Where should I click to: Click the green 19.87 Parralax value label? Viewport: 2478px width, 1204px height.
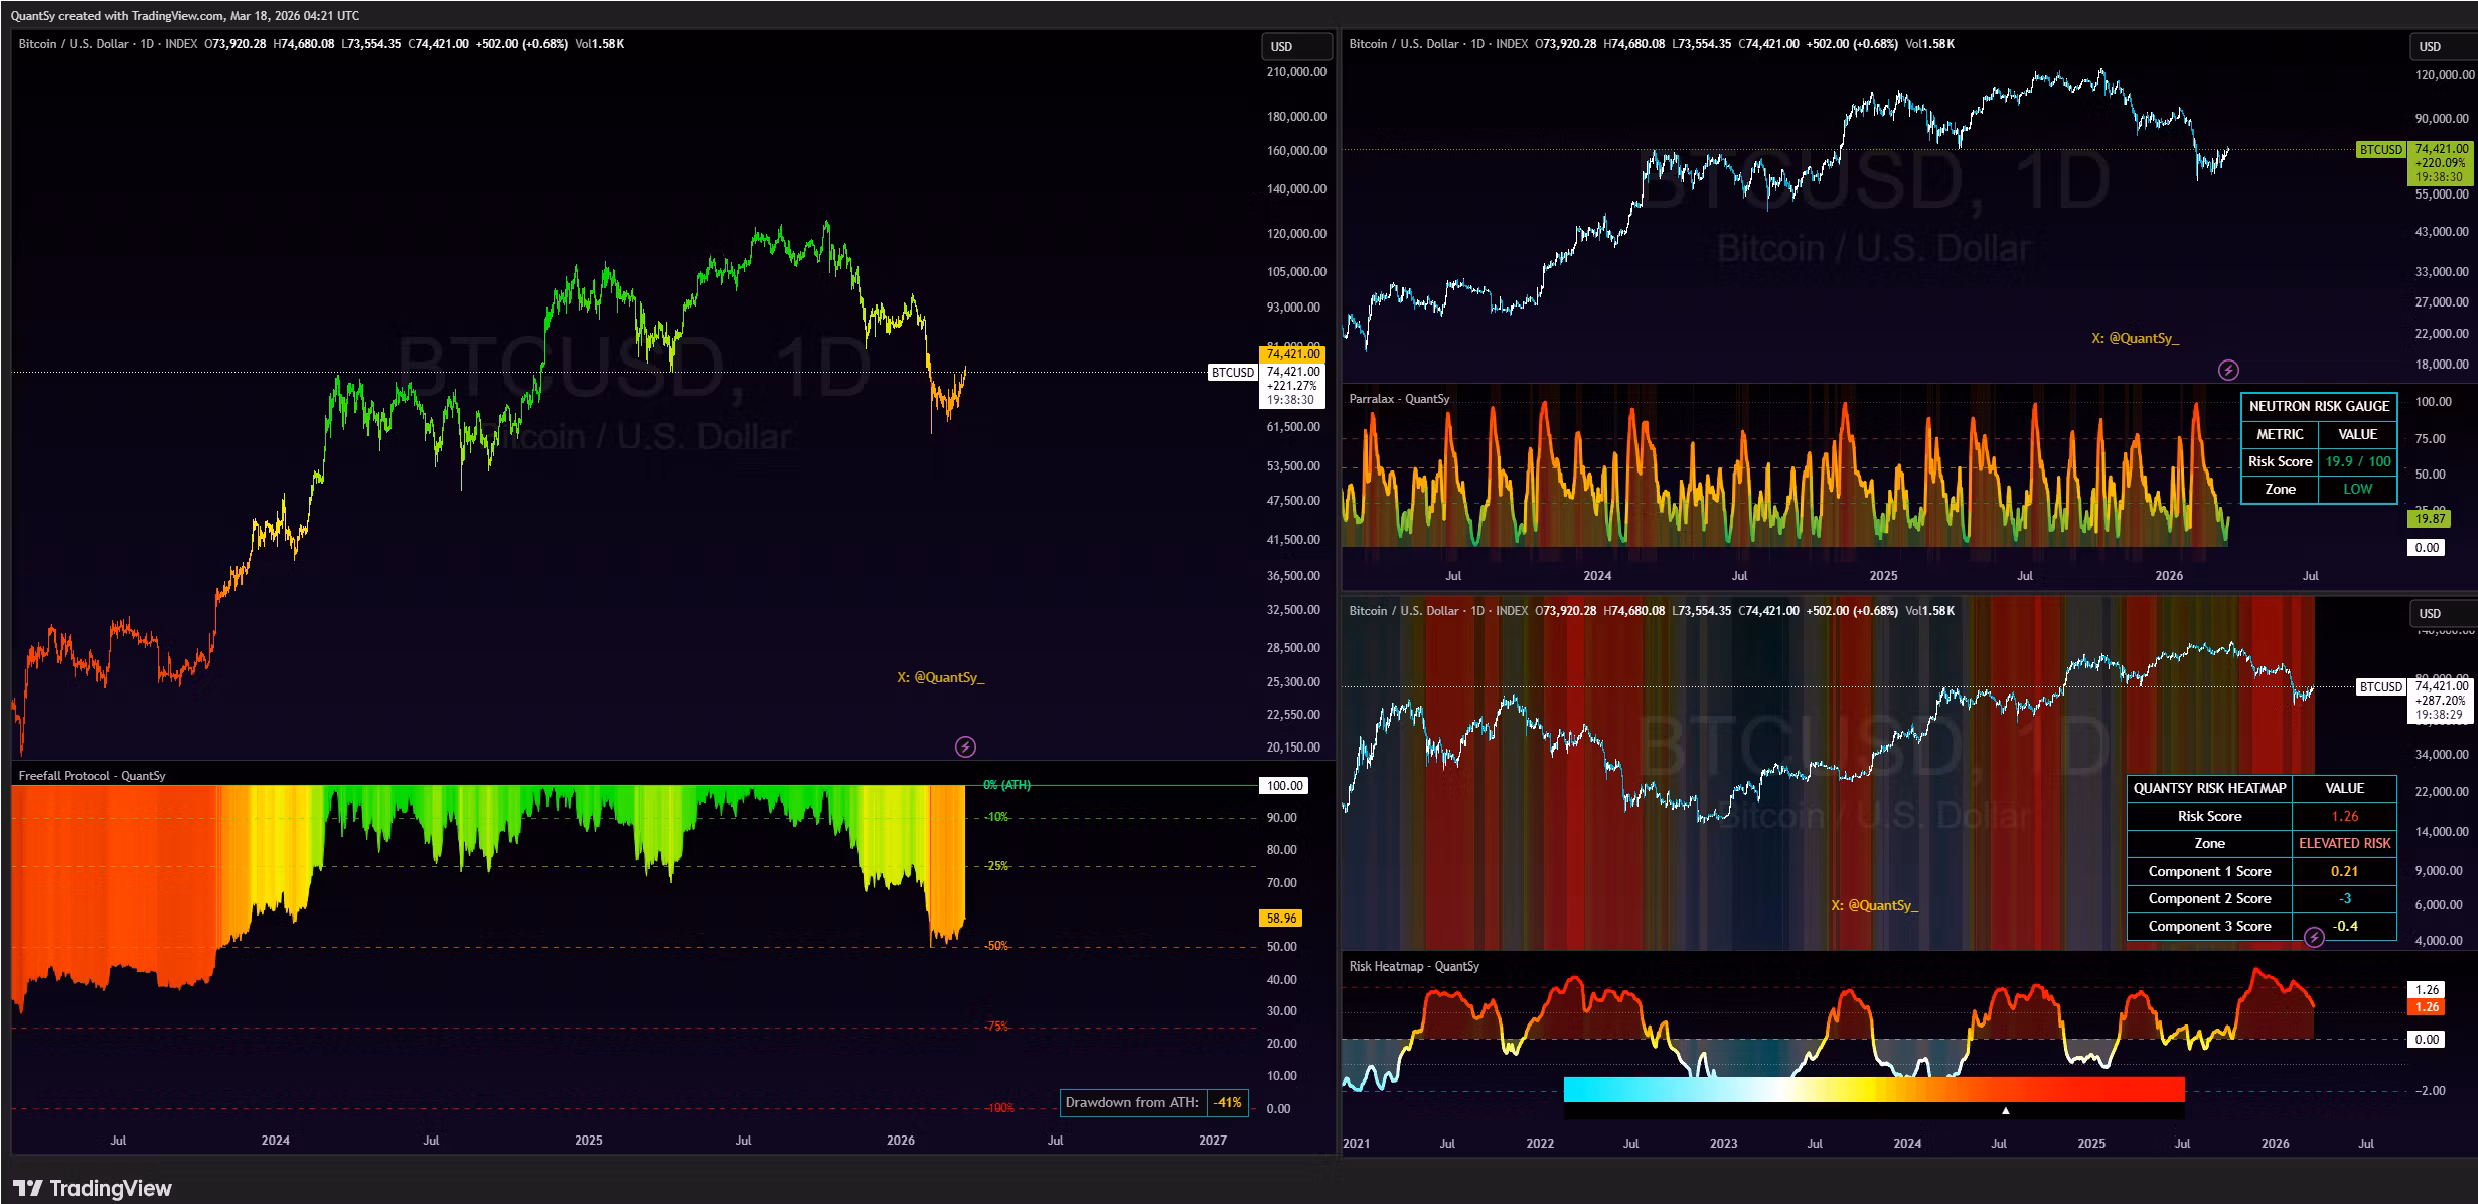2430,518
